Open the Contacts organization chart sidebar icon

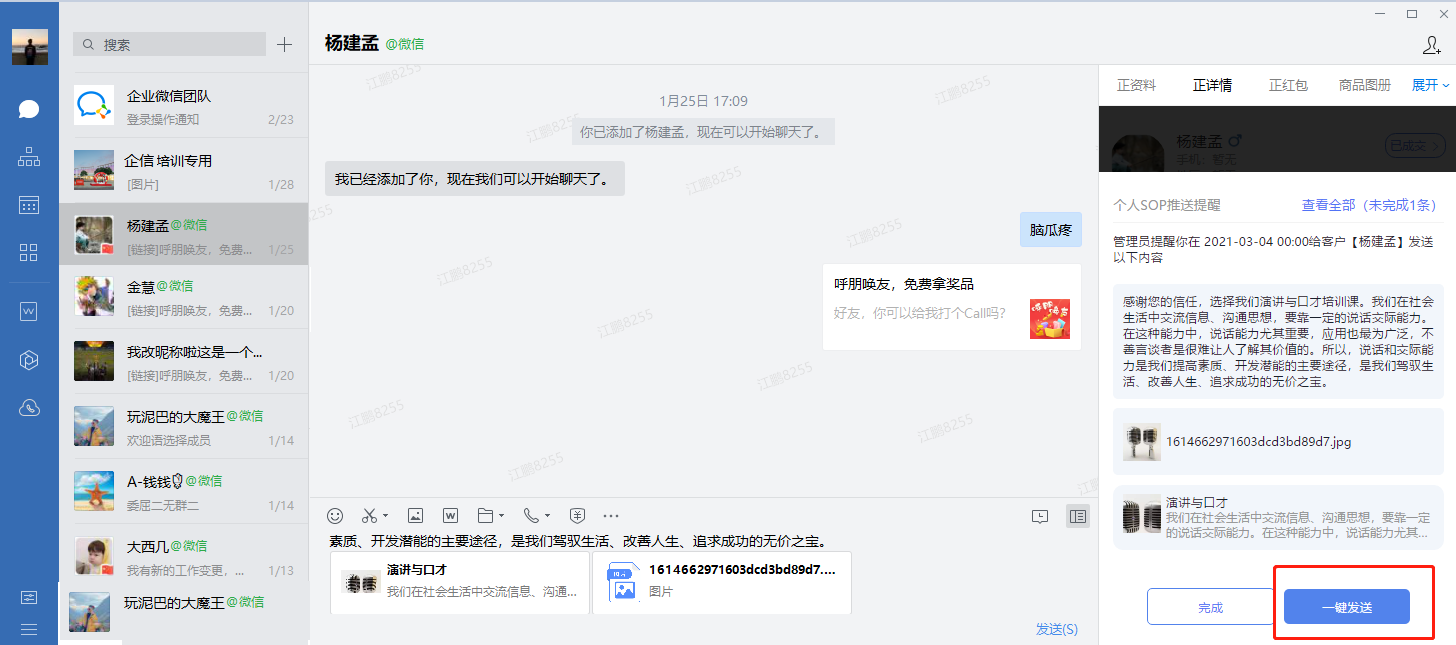click(29, 157)
